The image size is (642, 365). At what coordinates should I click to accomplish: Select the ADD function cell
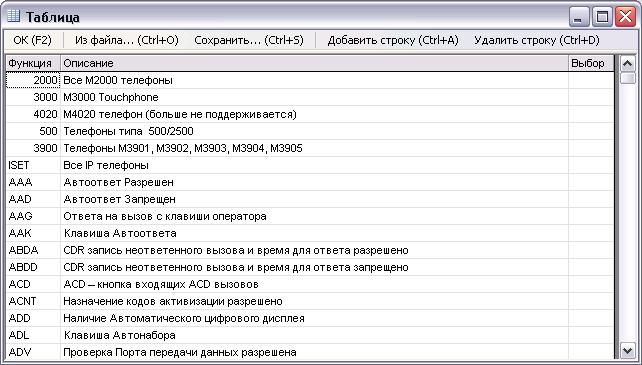click(x=33, y=318)
